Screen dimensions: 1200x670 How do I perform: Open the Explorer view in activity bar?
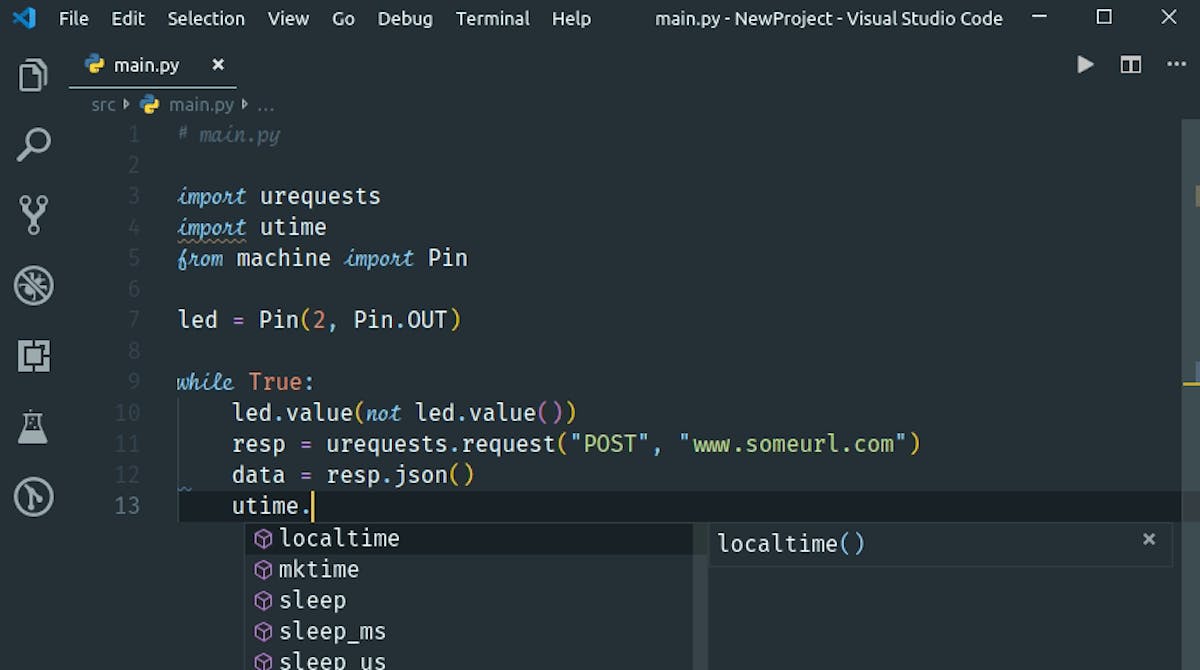coord(33,76)
